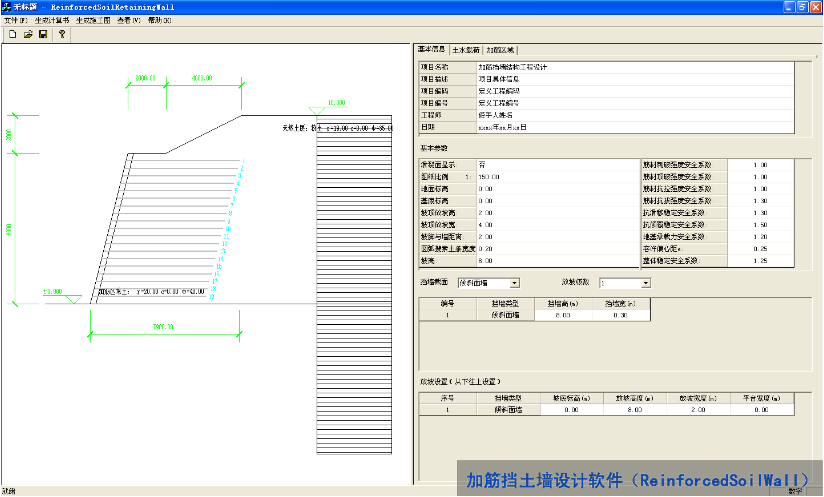Switch to the 基本信息 tab

tap(431, 49)
